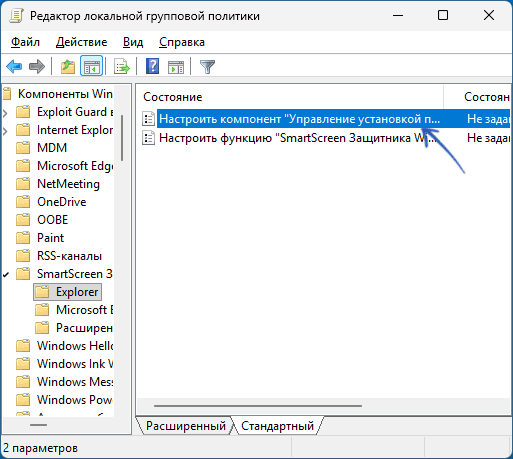Open Help via the question mark icon
The height and width of the screenshot is (459, 513).
pyautogui.click(x=152, y=66)
